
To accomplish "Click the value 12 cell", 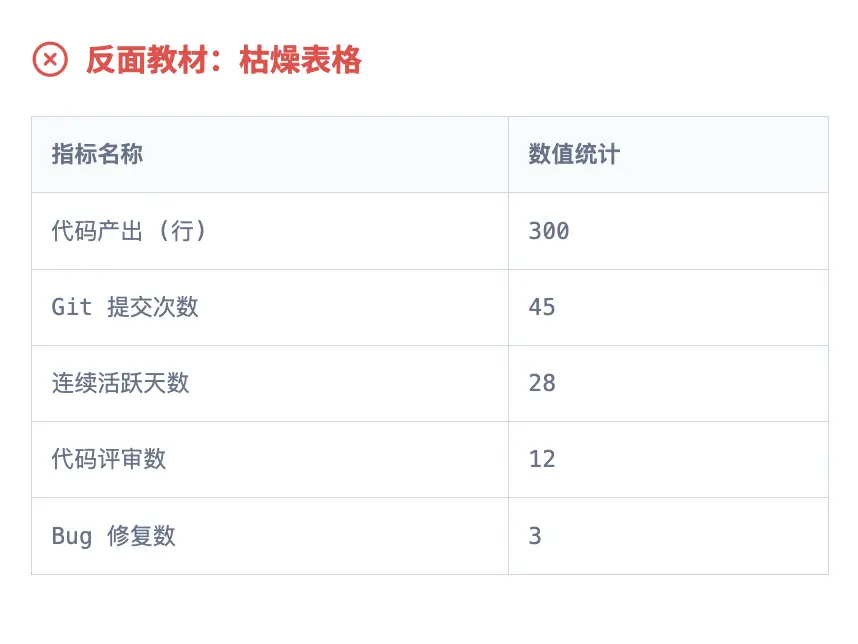I will [542, 459].
